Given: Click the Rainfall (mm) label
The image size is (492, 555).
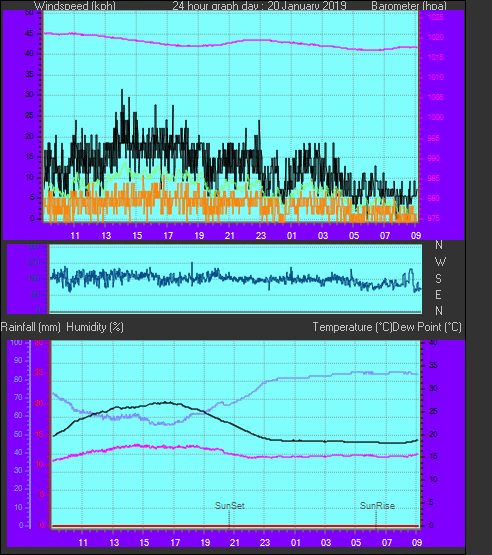Looking at the screenshot, I should (30, 327).
